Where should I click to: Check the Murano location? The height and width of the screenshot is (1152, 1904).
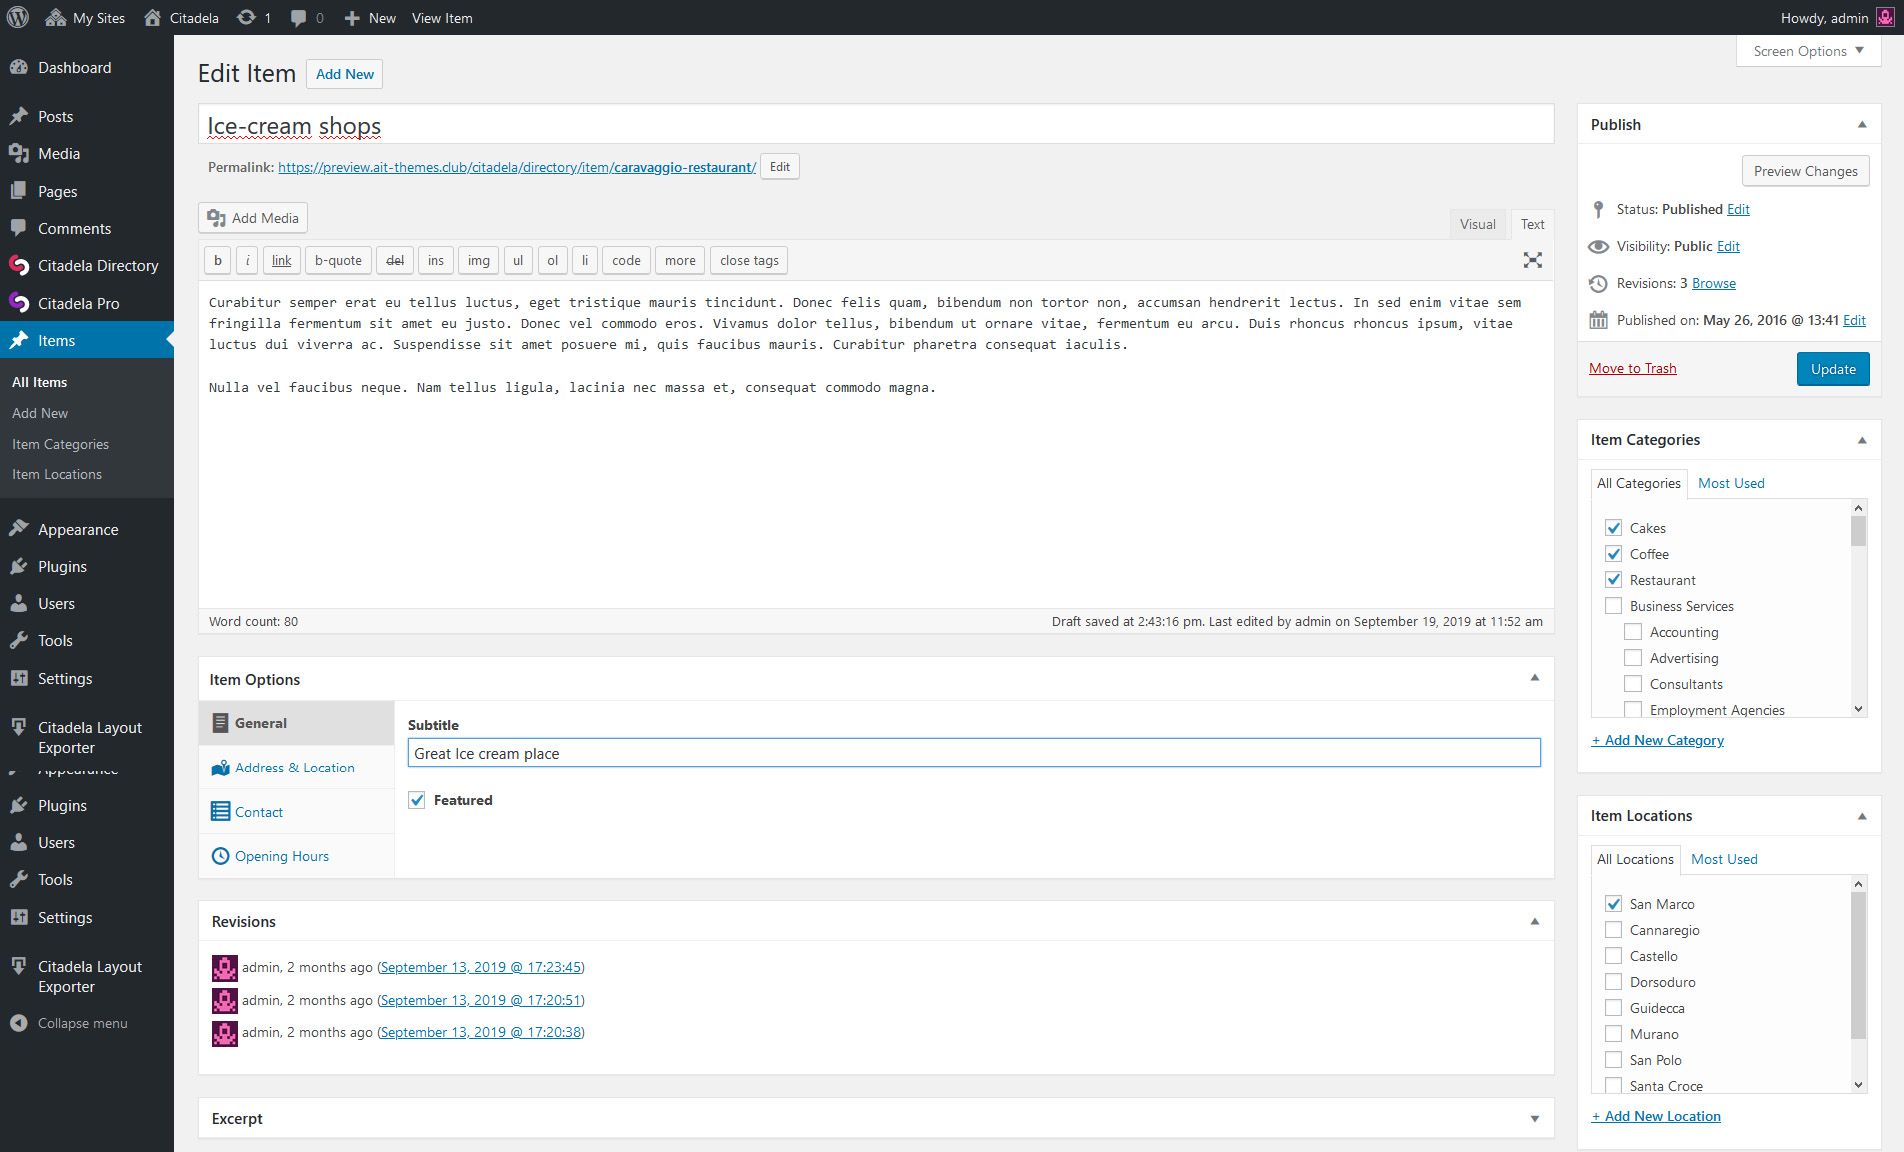pyautogui.click(x=1613, y=1034)
